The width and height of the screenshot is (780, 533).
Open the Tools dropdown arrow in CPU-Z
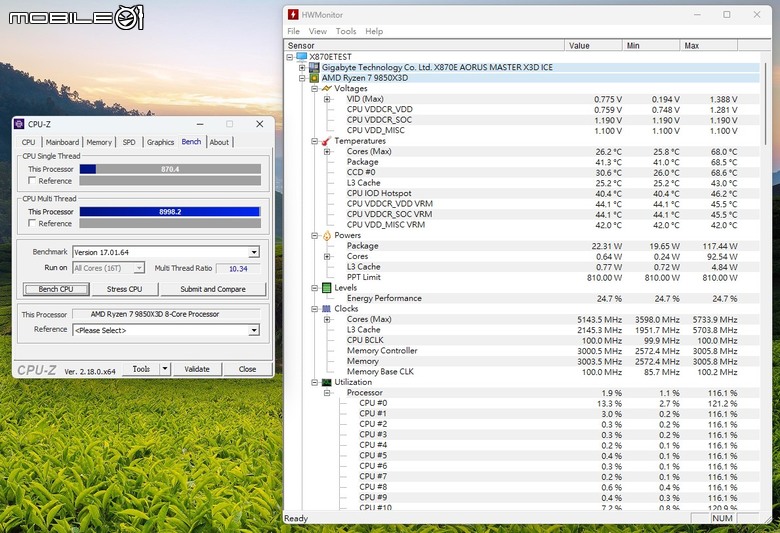165,369
